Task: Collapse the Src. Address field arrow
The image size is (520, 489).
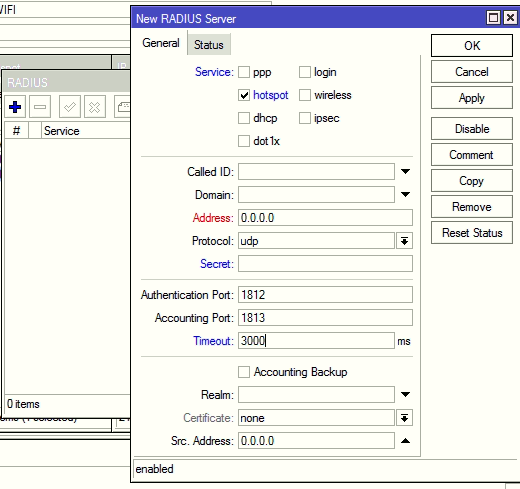Action: tap(405, 441)
